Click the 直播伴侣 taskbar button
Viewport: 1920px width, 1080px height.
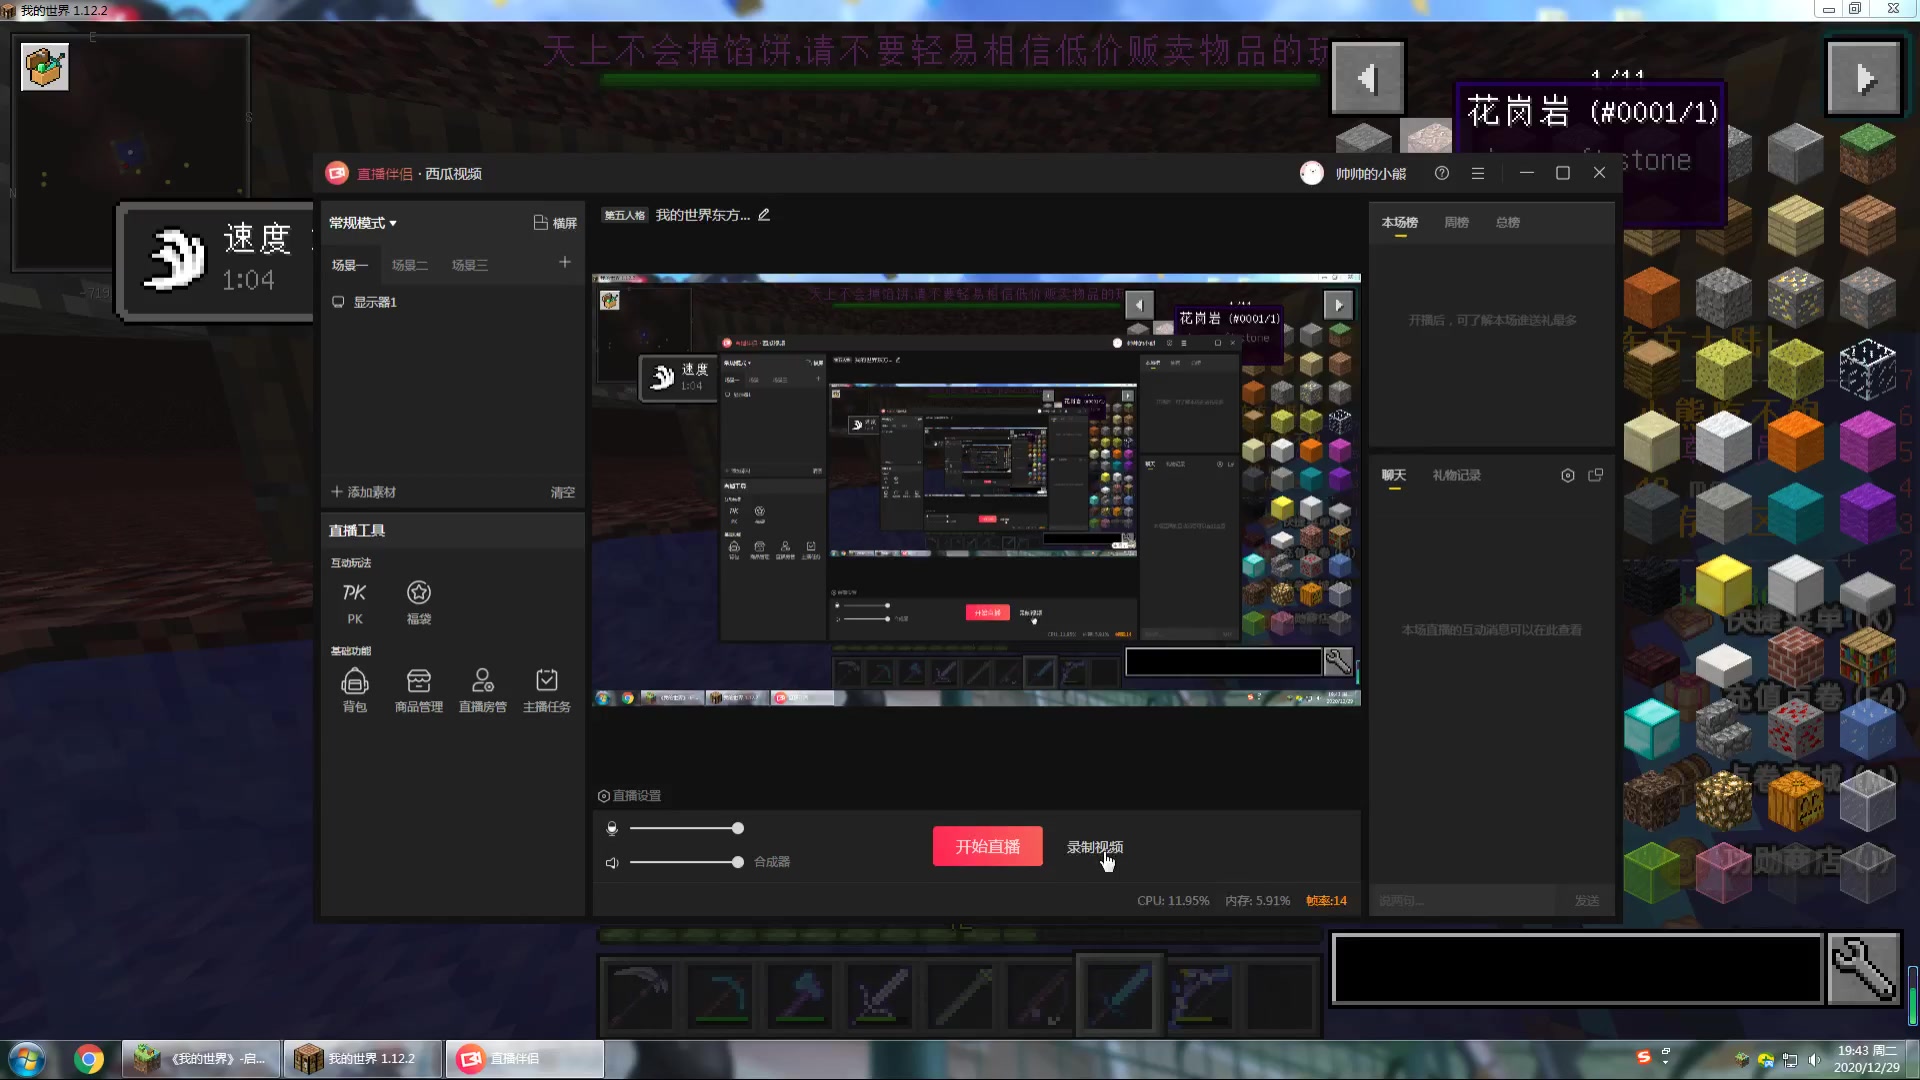[525, 1059]
